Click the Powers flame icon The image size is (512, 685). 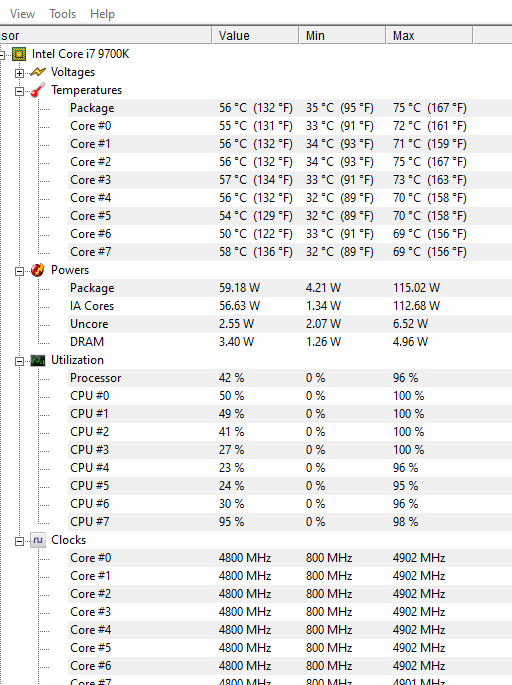pyautogui.click(x=38, y=270)
